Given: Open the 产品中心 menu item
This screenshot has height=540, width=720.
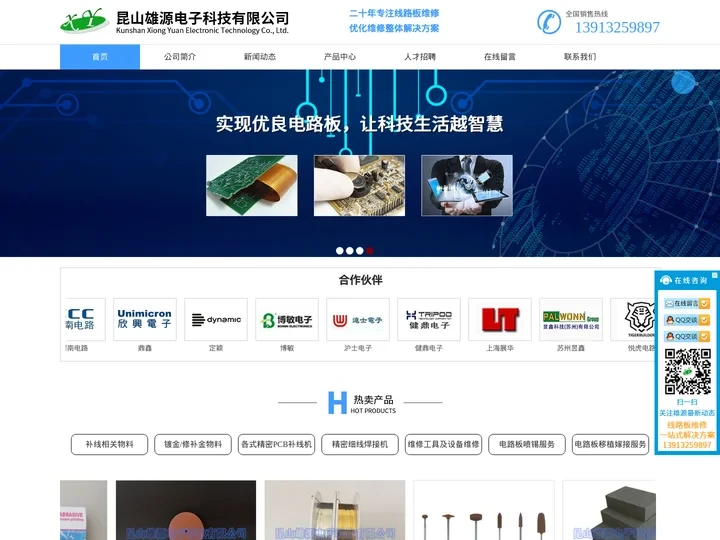Looking at the screenshot, I should coord(339,57).
